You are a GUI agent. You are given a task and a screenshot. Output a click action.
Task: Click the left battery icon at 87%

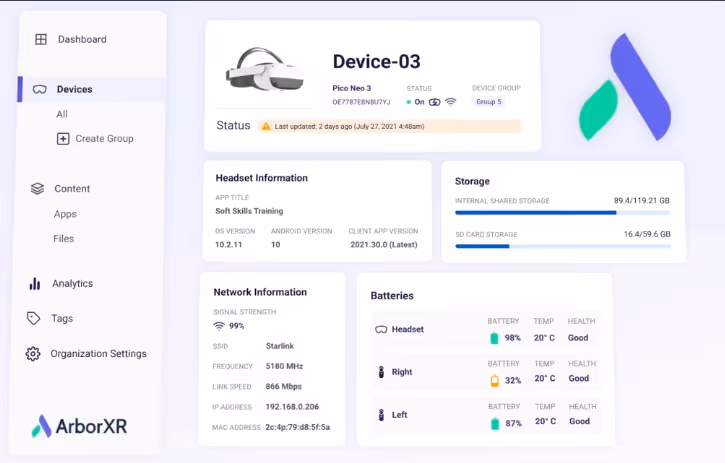point(495,423)
